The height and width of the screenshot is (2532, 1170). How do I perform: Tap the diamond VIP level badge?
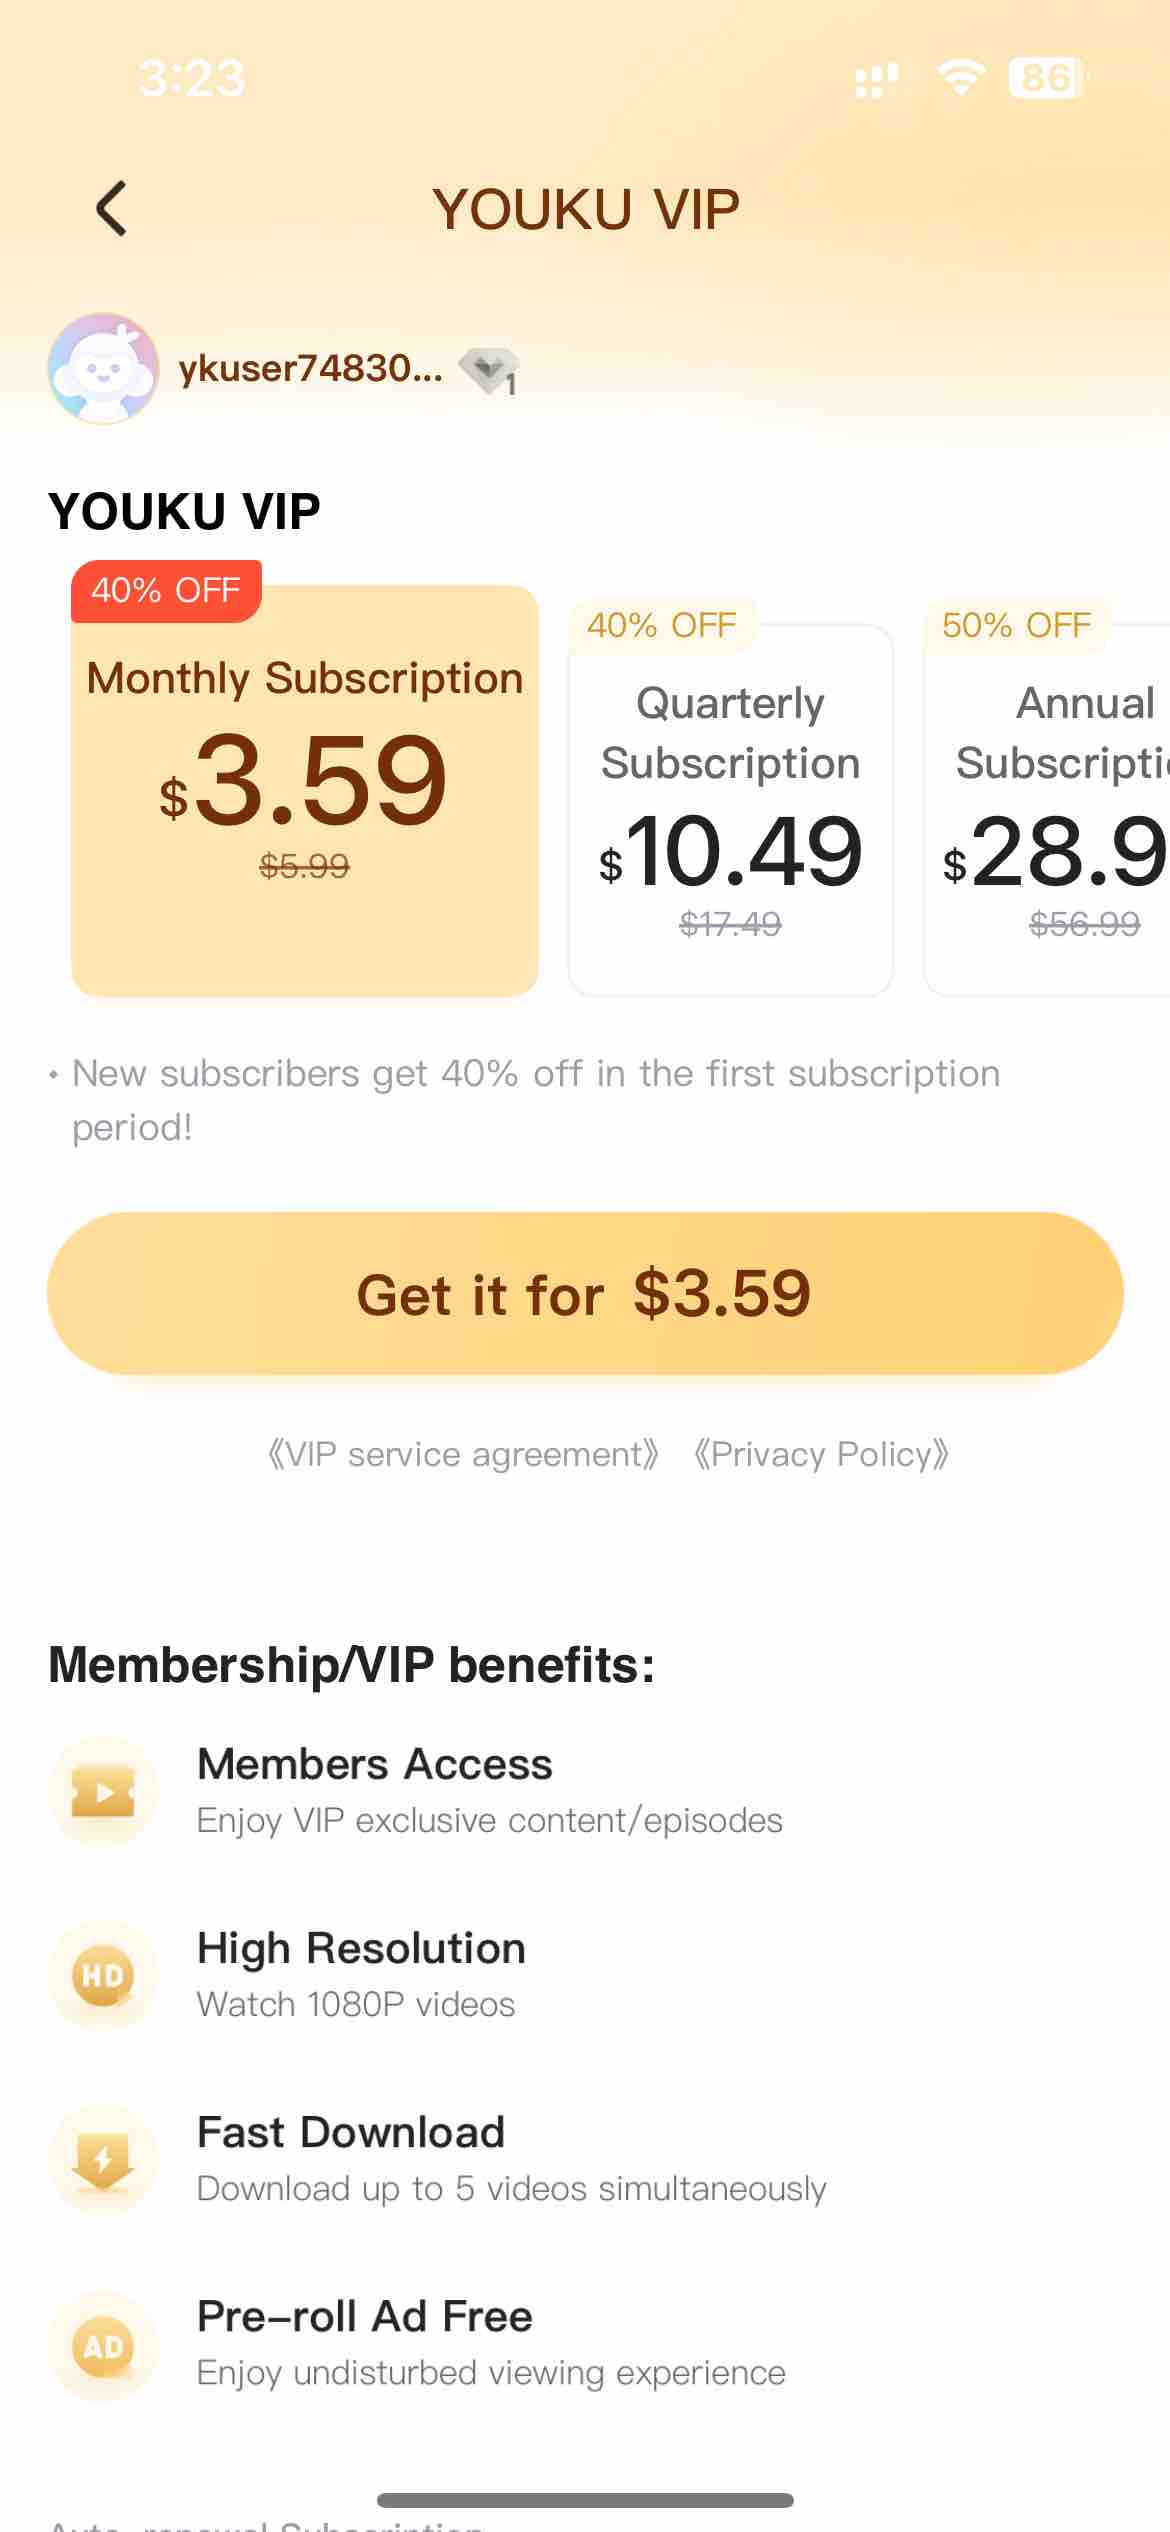(489, 371)
